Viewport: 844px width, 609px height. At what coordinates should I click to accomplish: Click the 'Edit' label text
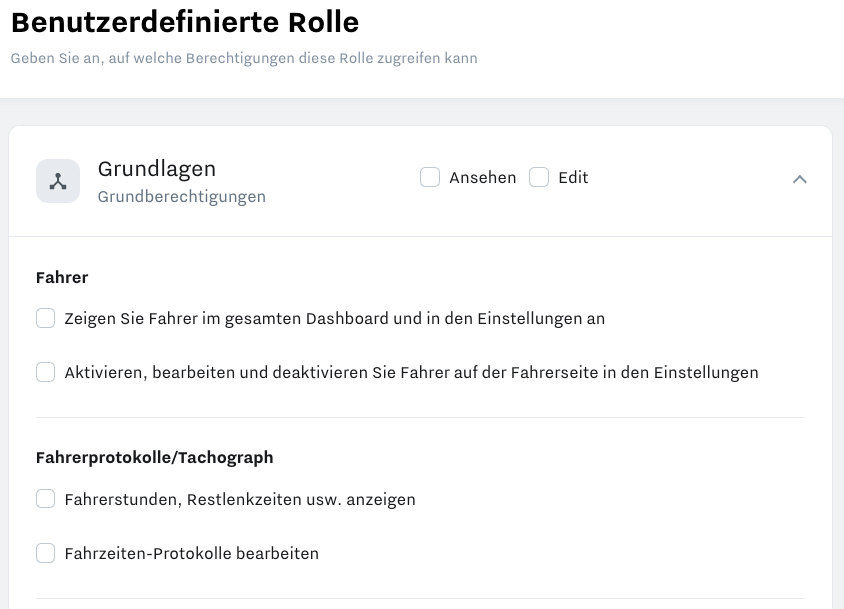click(x=573, y=178)
